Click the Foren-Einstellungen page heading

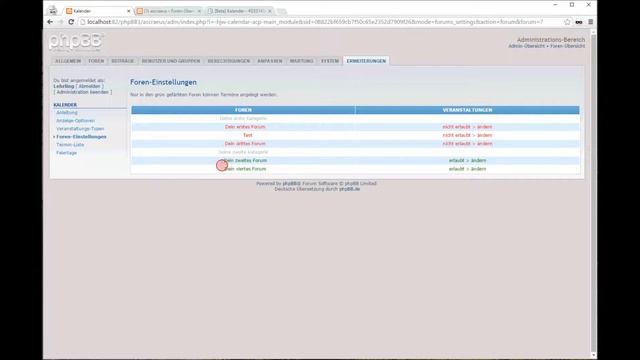click(163, 82)
